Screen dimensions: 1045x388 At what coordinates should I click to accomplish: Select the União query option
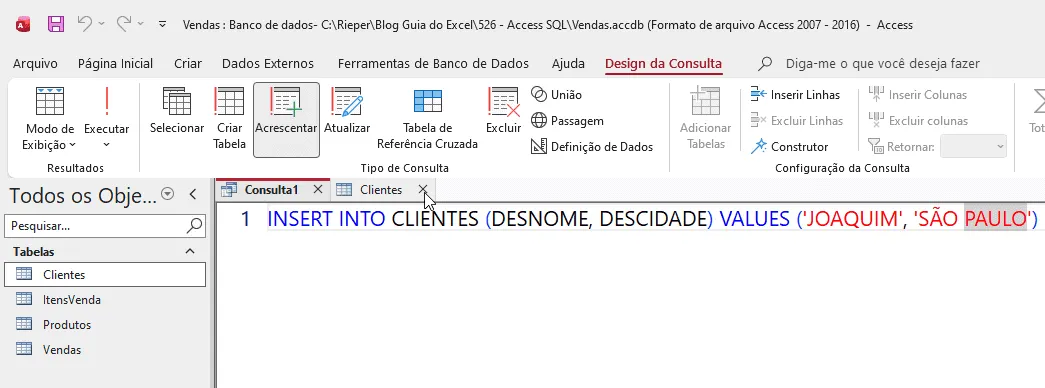pyautogui.click(x=556, y=95)
